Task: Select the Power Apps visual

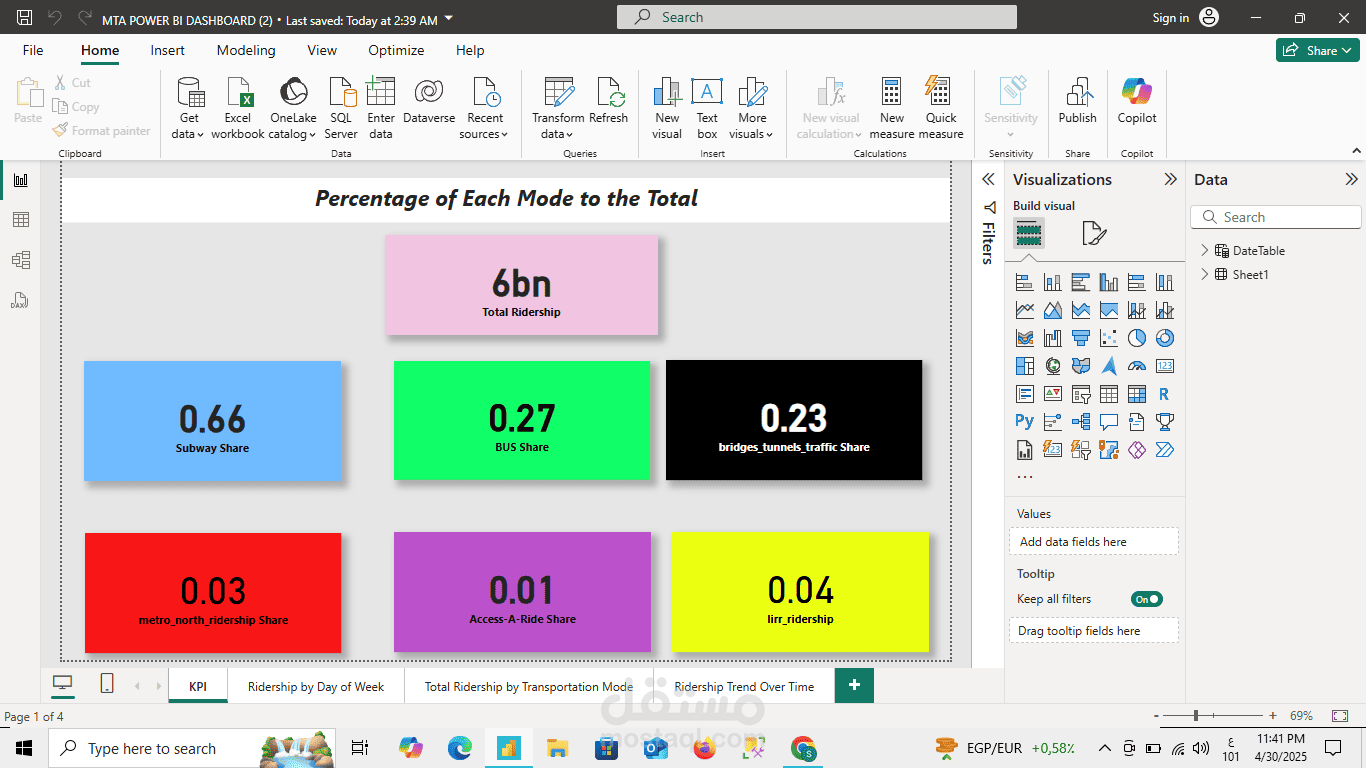Action: (x=1136, y=450)
